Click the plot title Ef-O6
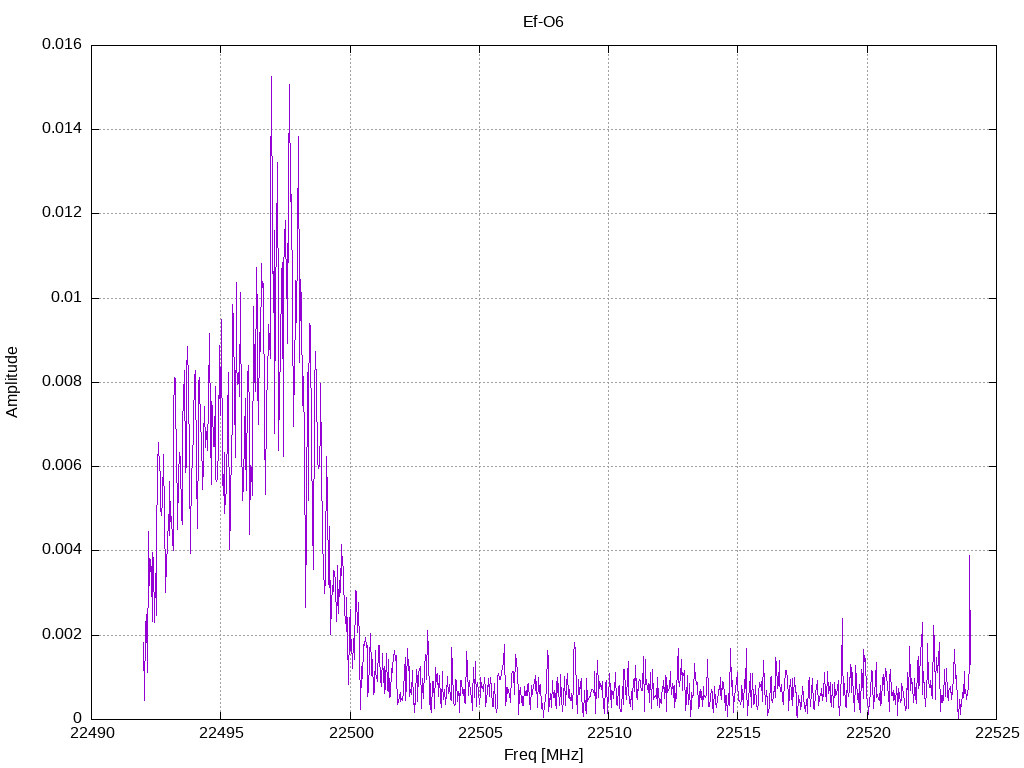1024x768 pixels. (x=543, y=21)
